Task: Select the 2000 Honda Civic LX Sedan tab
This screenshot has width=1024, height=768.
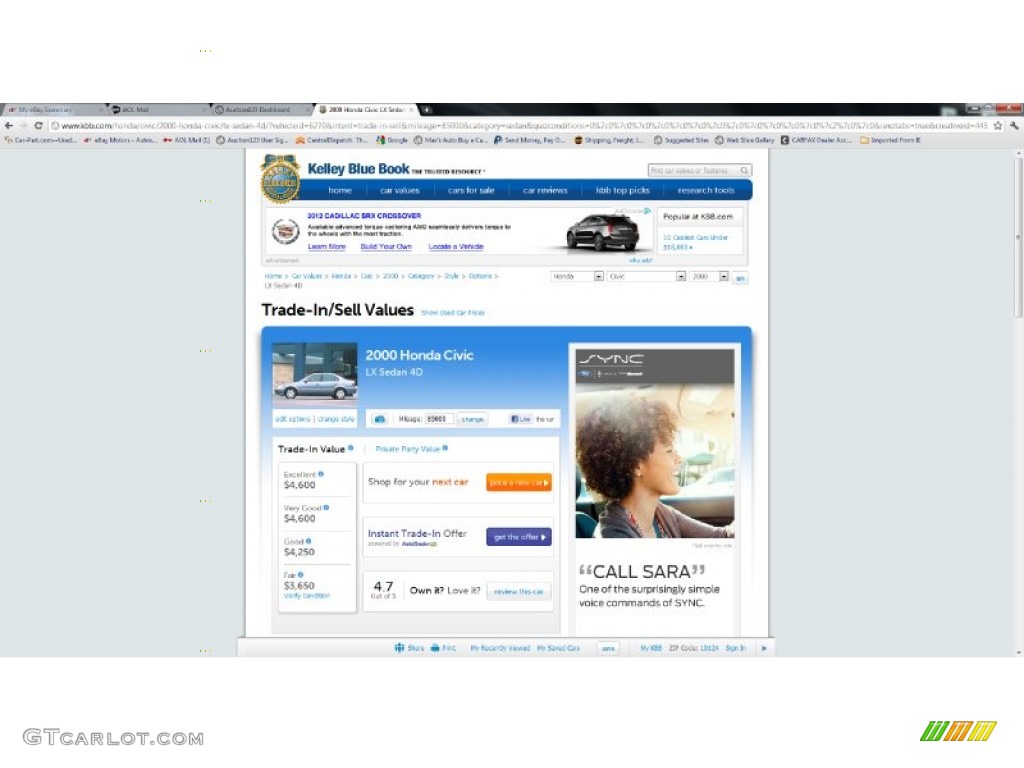Action: [x=368, y=110]
